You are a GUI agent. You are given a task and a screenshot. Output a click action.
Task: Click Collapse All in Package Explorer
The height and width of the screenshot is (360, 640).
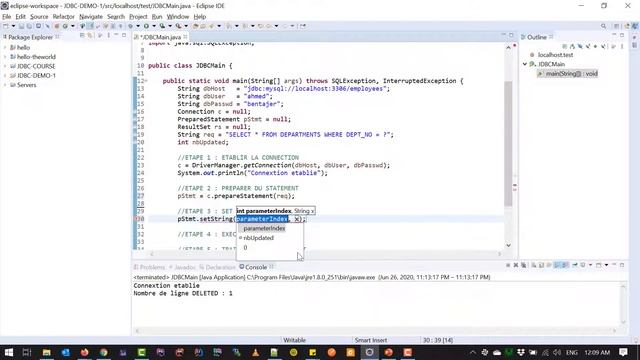pyautogui.click(x=82, y=36)
